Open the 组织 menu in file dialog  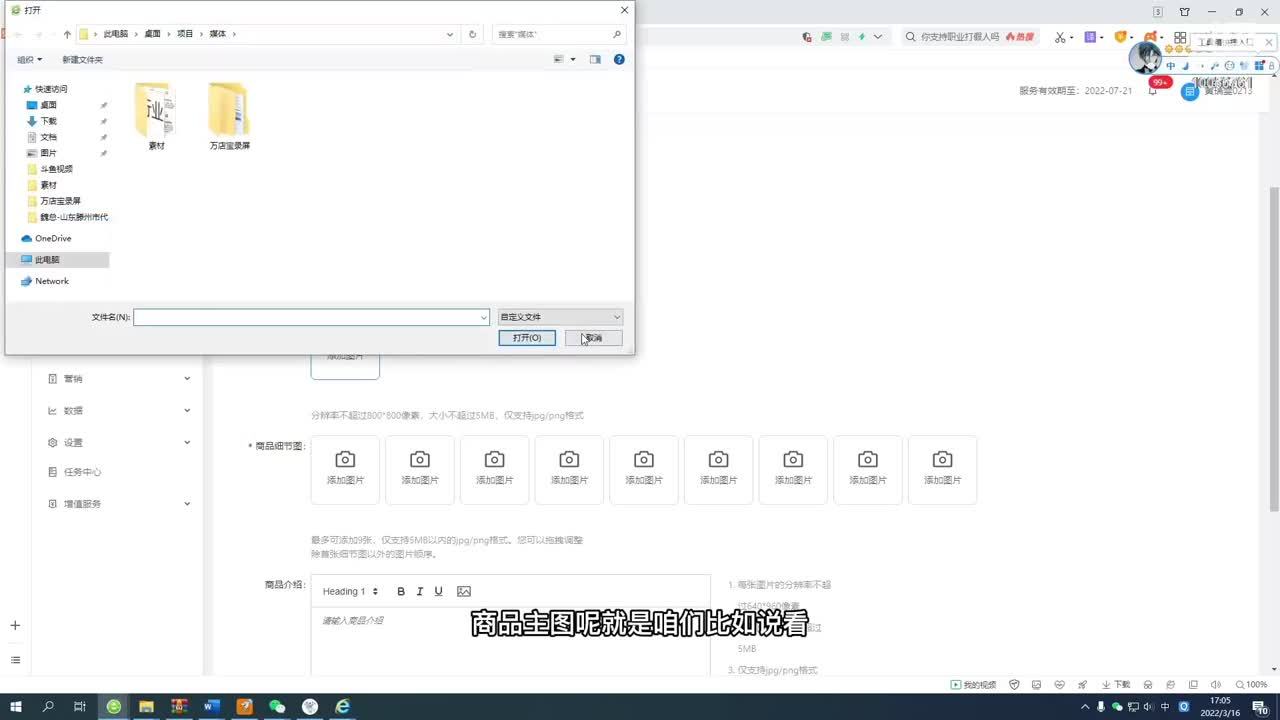point(29,60)
